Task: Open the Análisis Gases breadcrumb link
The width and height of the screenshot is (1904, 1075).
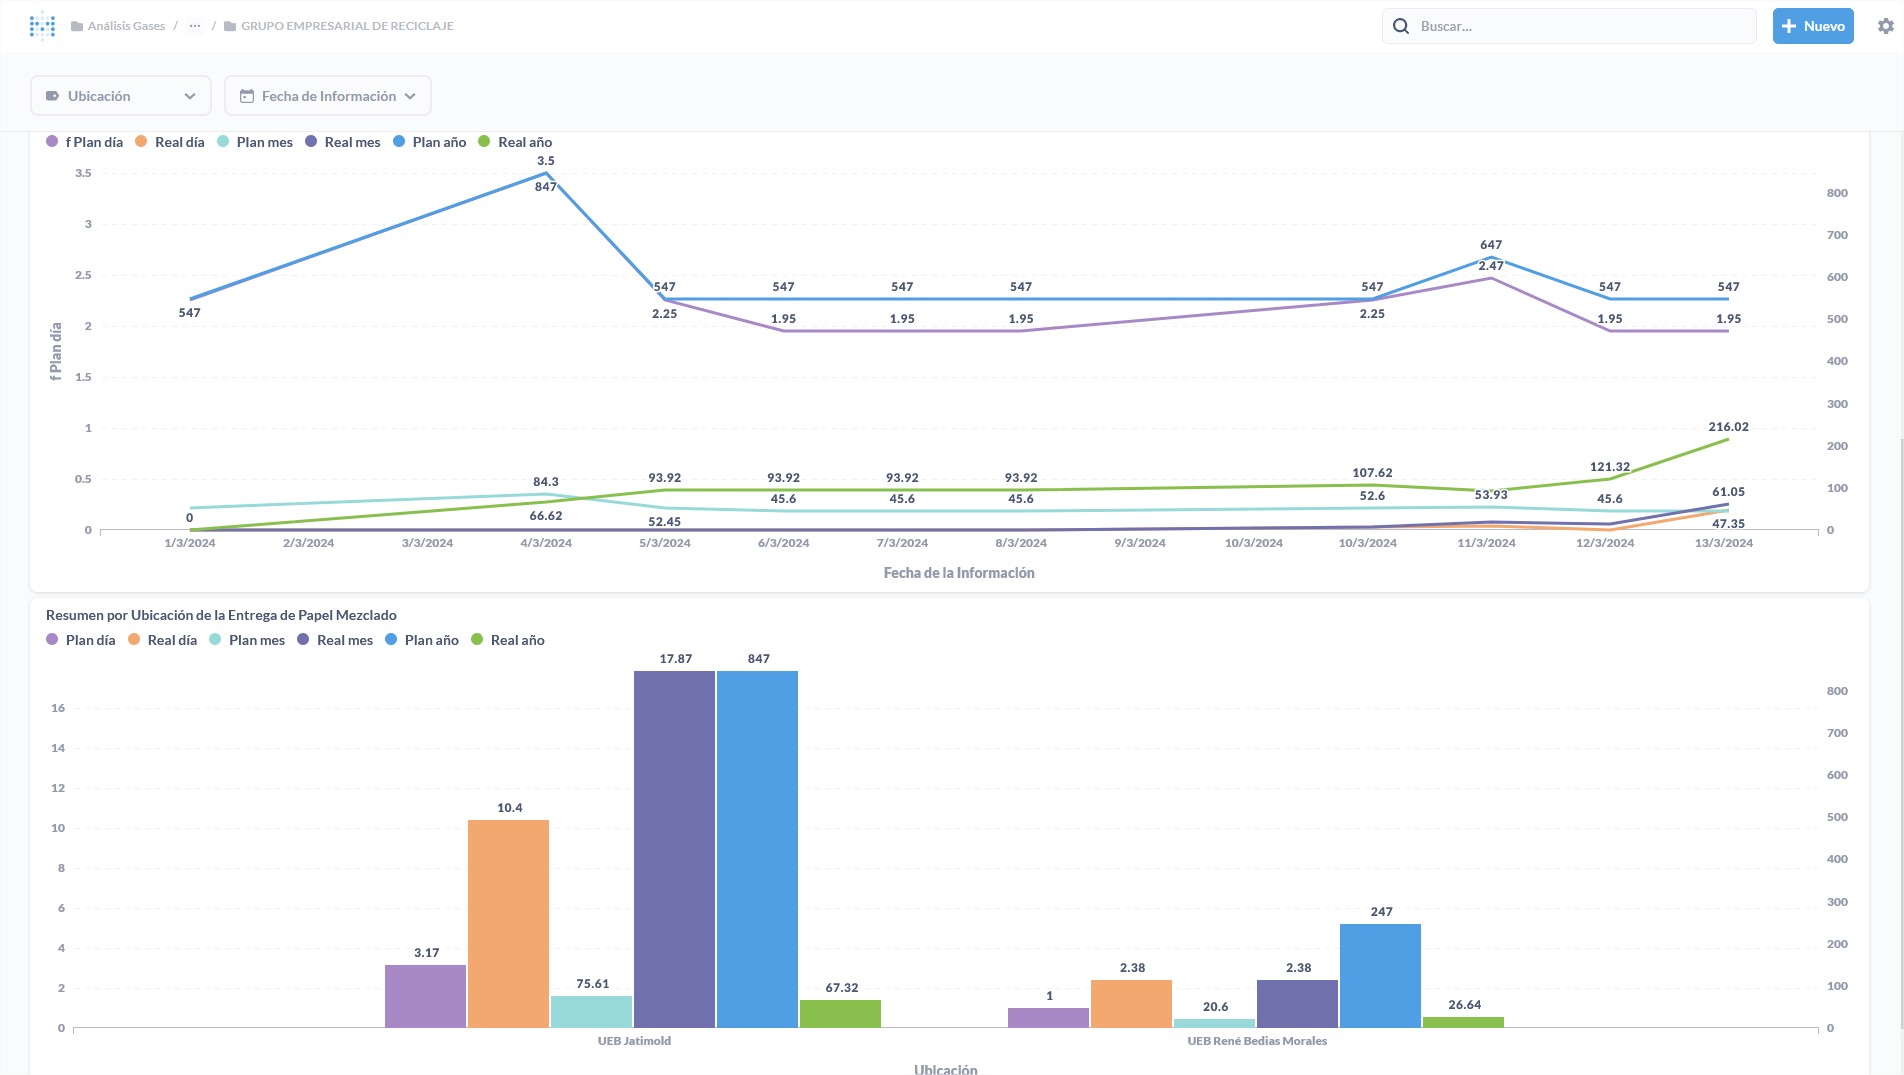Action: 126,26
